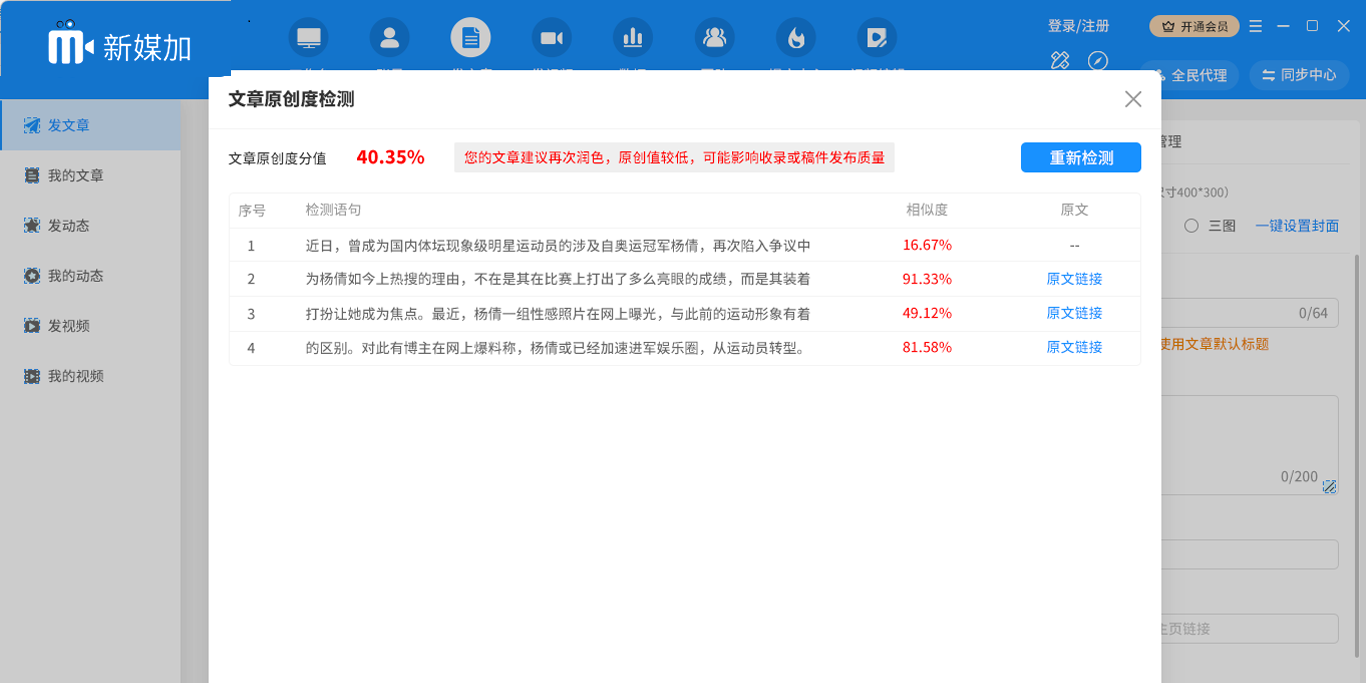
Task: Open the account person icon in toolbar
Action: [x=389, y=39]
